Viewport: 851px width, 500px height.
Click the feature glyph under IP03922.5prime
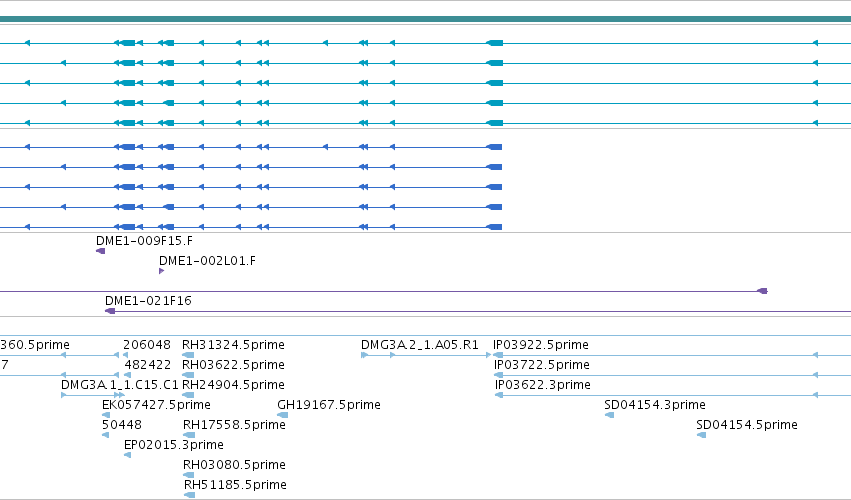tap(498, 355)
